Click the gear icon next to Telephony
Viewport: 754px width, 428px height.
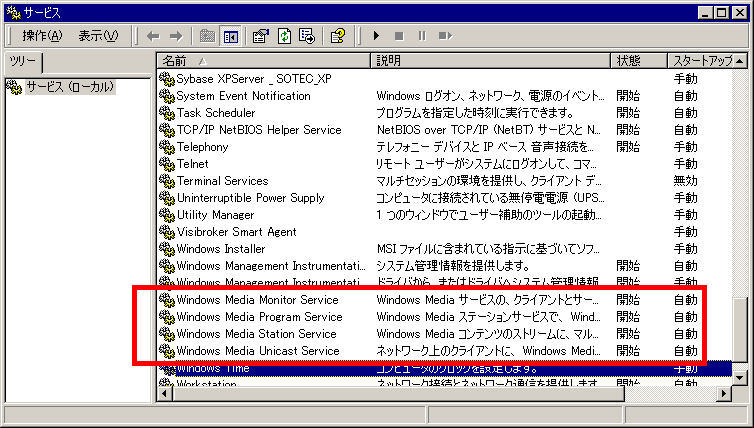tap(166, 147)
